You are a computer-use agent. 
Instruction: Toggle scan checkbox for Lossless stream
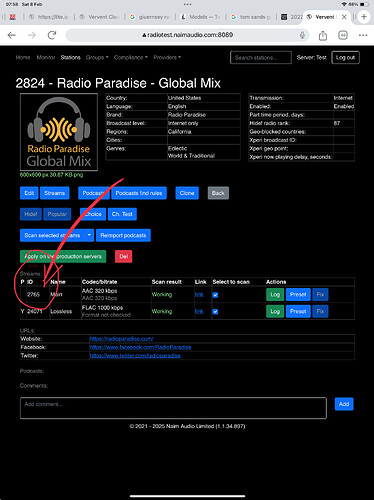click(215, 312)
